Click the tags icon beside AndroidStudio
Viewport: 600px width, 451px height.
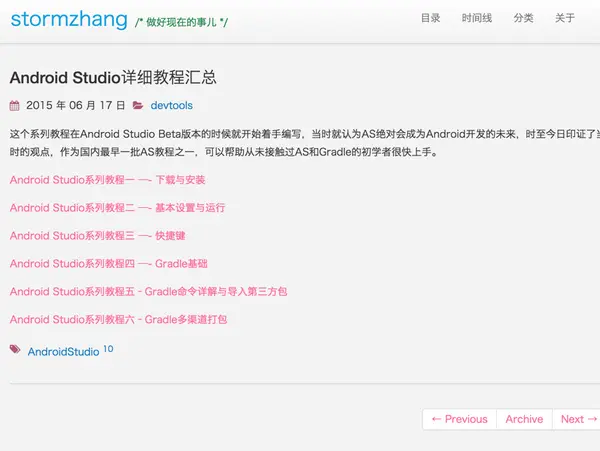15,349
